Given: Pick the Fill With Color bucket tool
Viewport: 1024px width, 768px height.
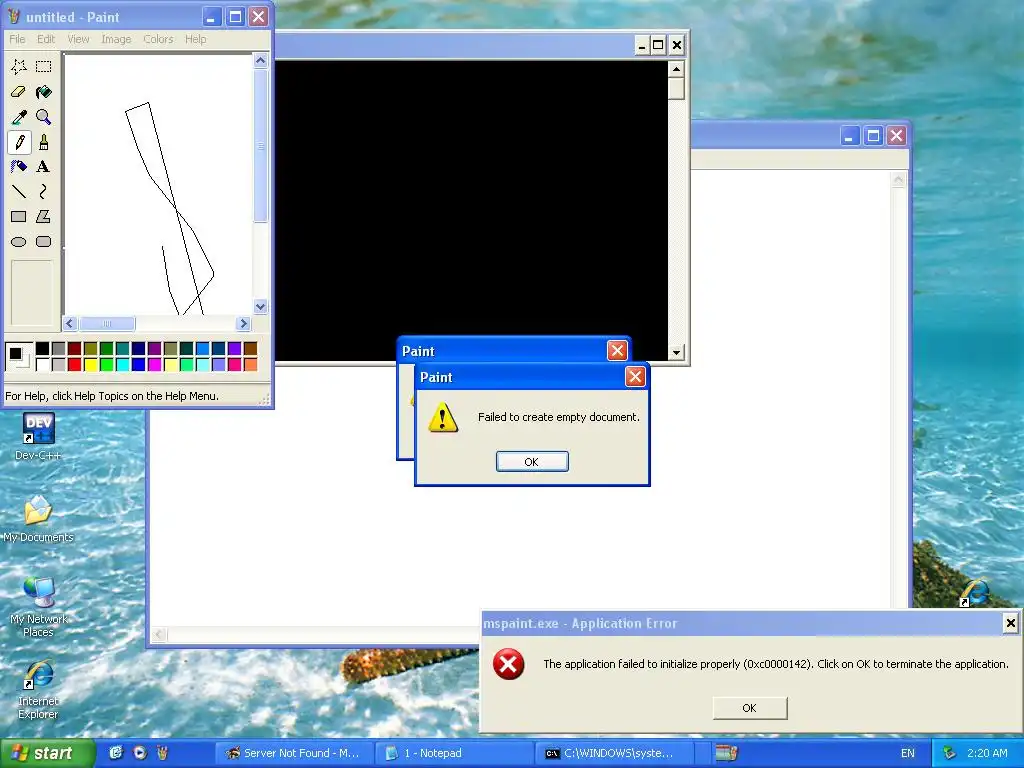Looking at the screenshot, I should point(43,92).
